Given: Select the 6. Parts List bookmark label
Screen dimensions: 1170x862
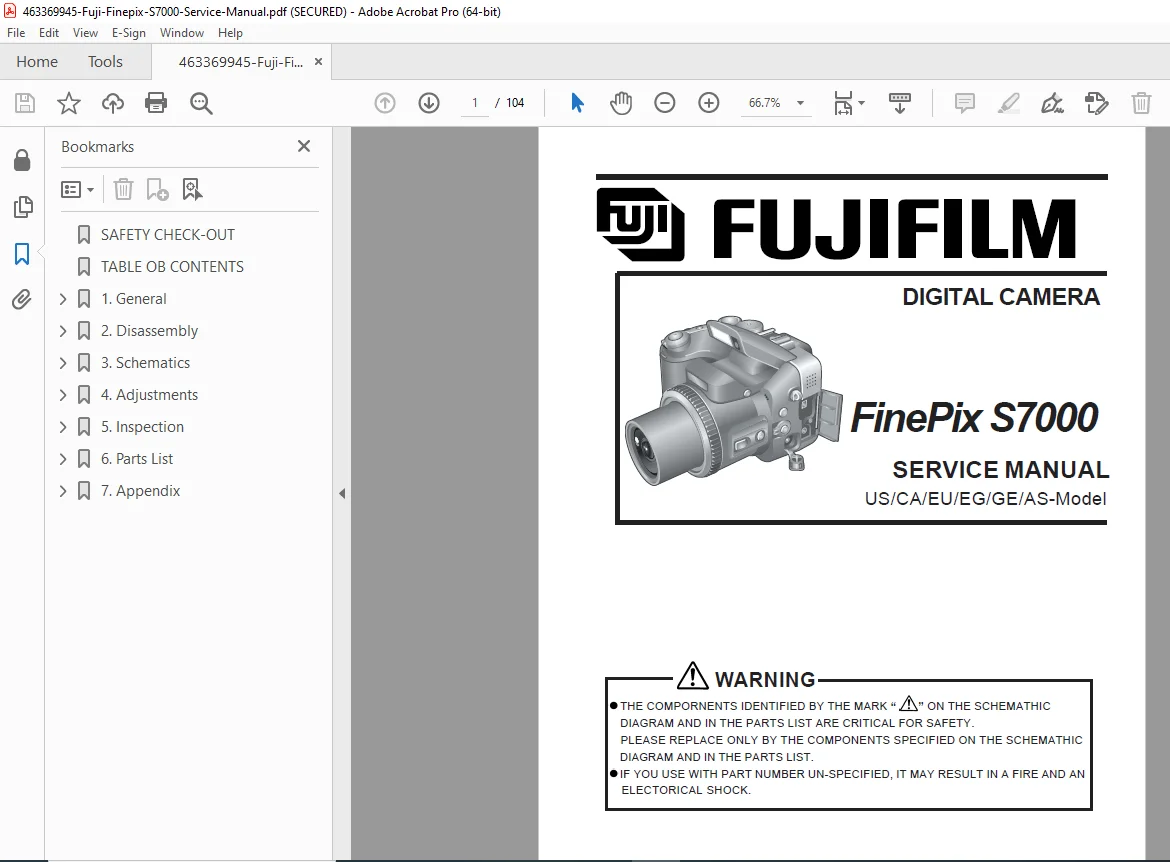Looking at the screenshot, I should coord(137,459).
